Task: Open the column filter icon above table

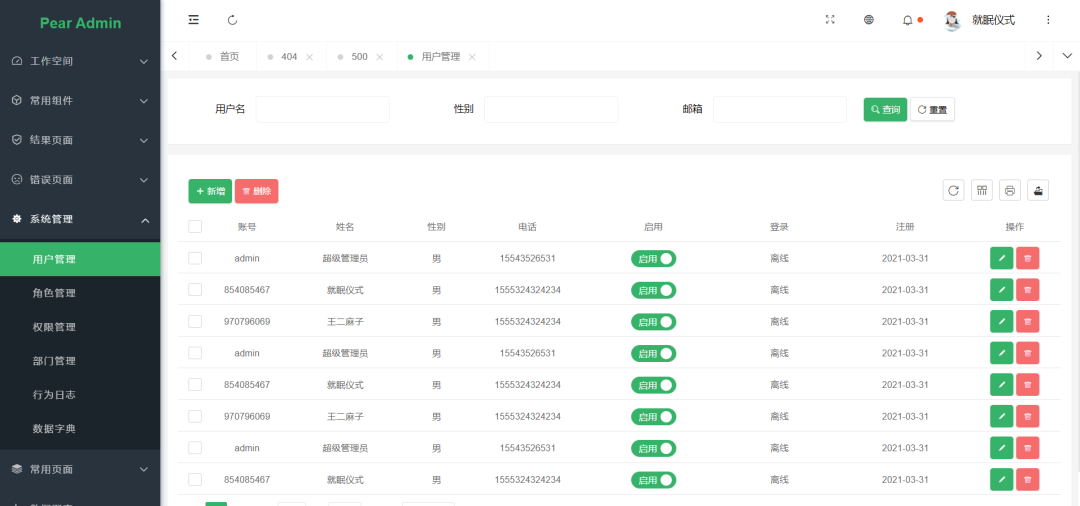Action: tap(982, 190)
